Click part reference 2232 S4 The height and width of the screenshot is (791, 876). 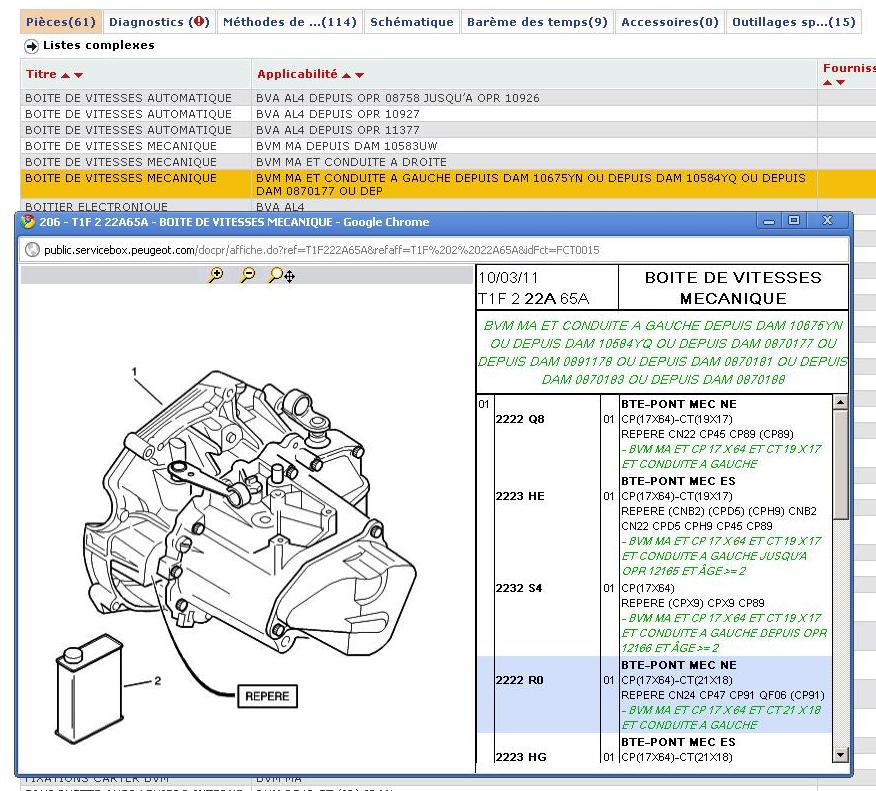coord(518,588)
